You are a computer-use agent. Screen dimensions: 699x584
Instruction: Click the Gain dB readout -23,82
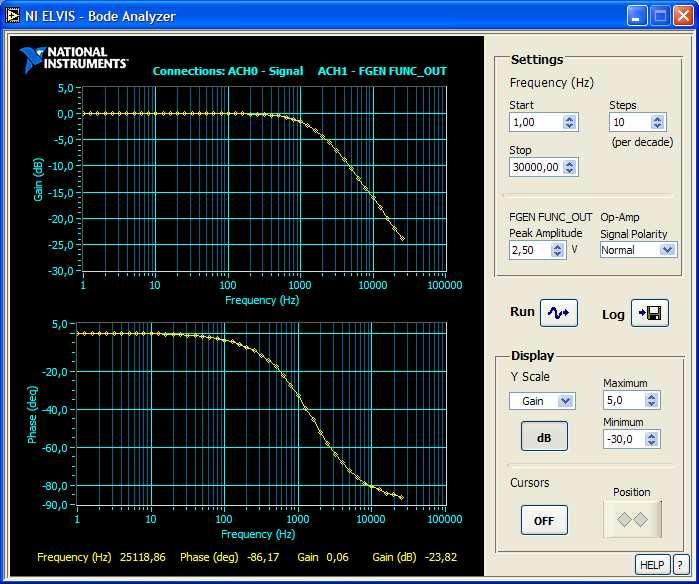point(441,557)
